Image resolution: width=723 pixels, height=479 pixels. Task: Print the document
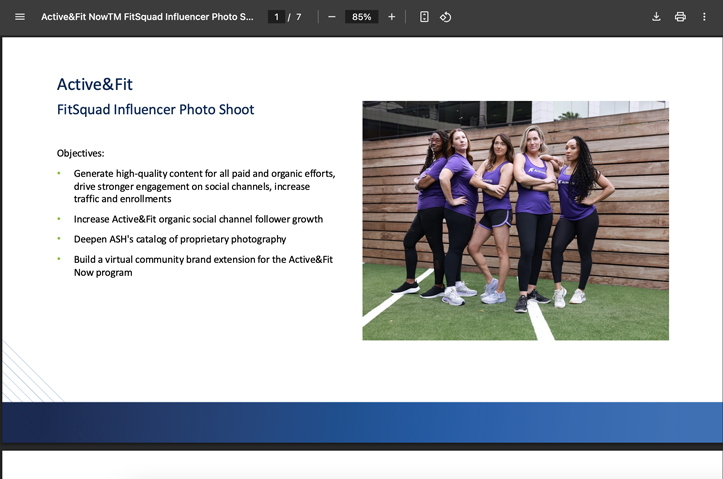tap(680, 17)
